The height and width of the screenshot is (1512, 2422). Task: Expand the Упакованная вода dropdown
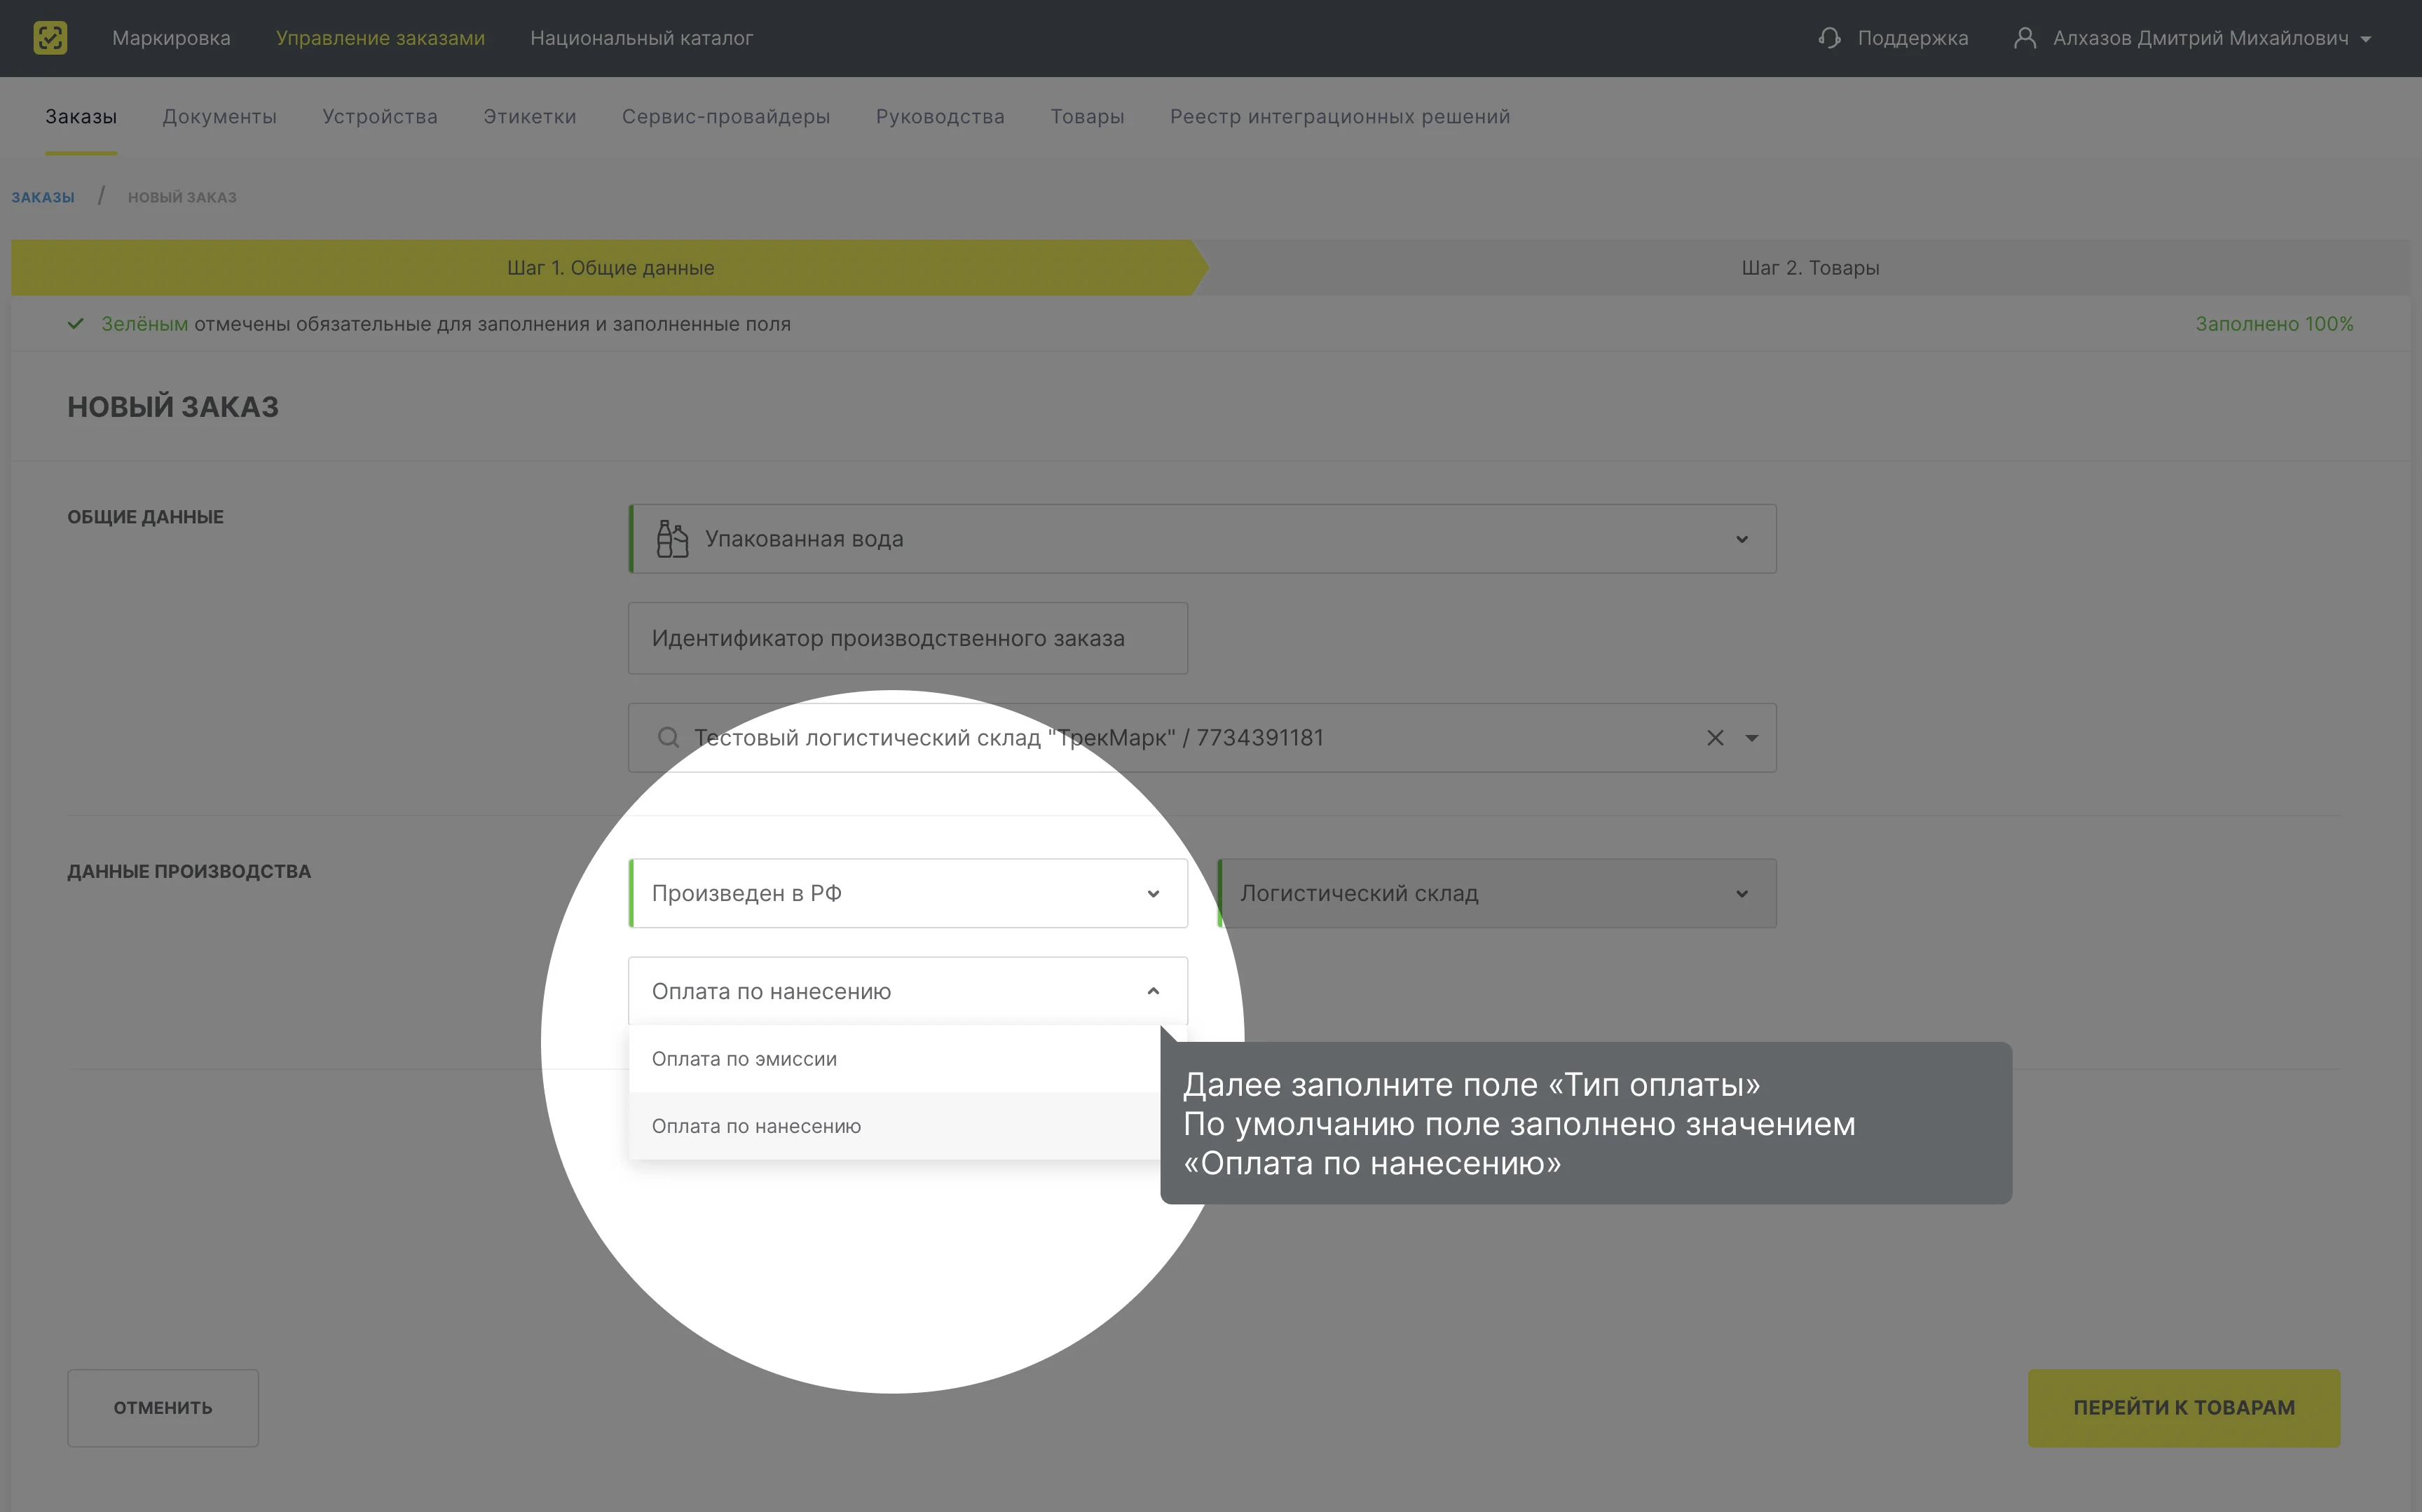point(1742,539)
